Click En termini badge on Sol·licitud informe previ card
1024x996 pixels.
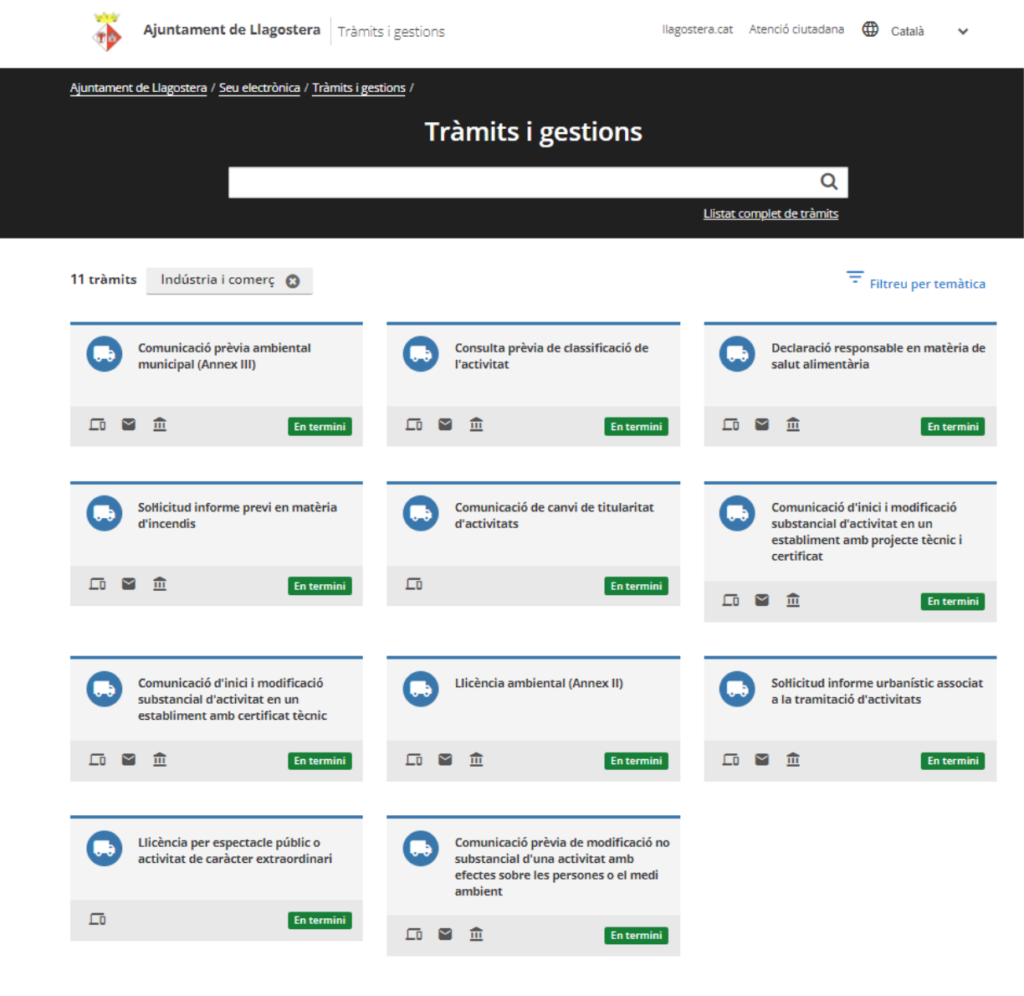(320, 586)
